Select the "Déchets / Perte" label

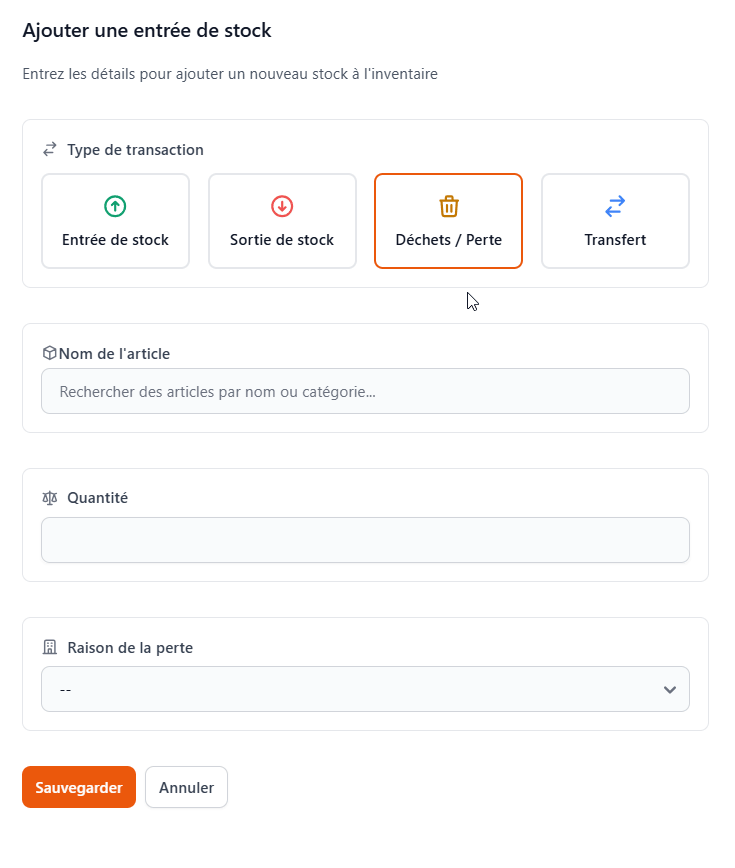pyautogui.click(x=449, y=240)
